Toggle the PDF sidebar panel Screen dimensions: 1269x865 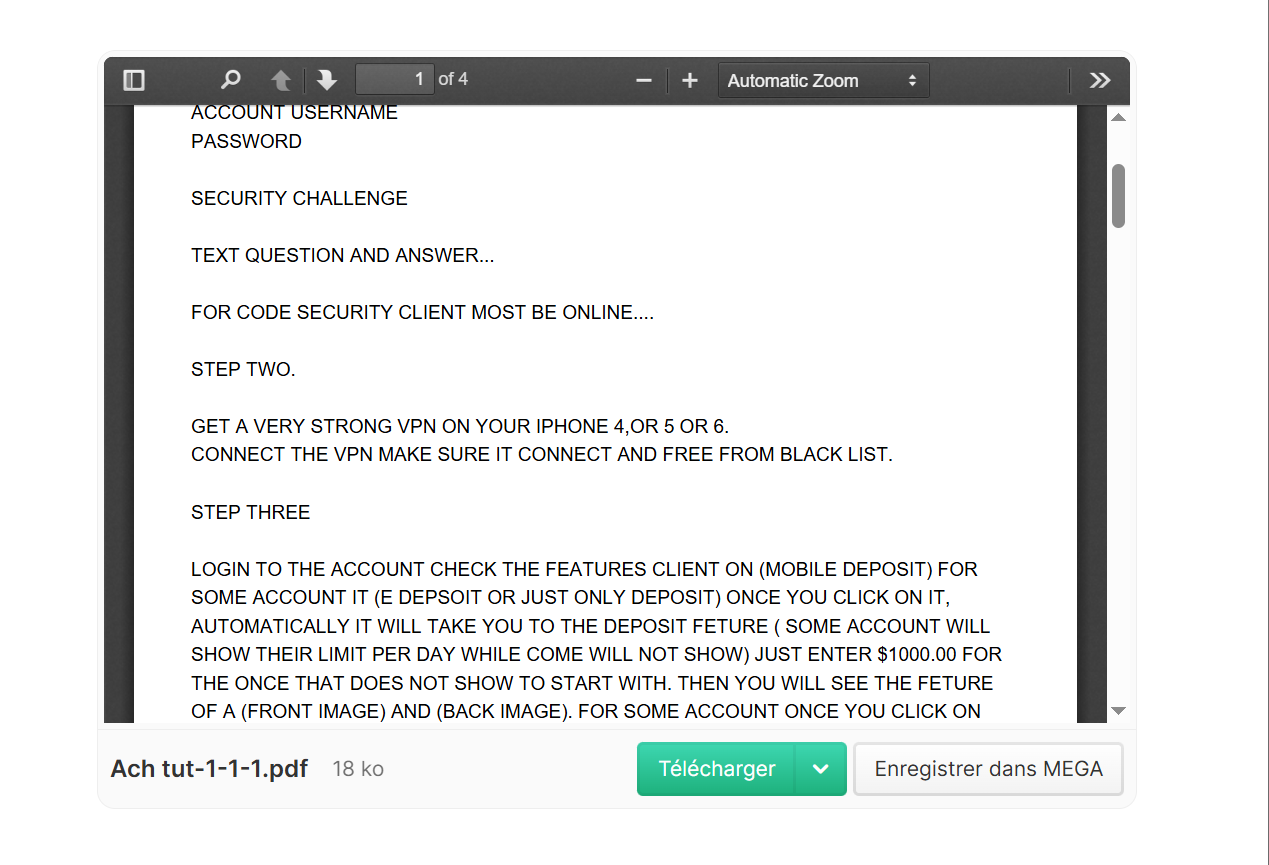click(134, 80)
